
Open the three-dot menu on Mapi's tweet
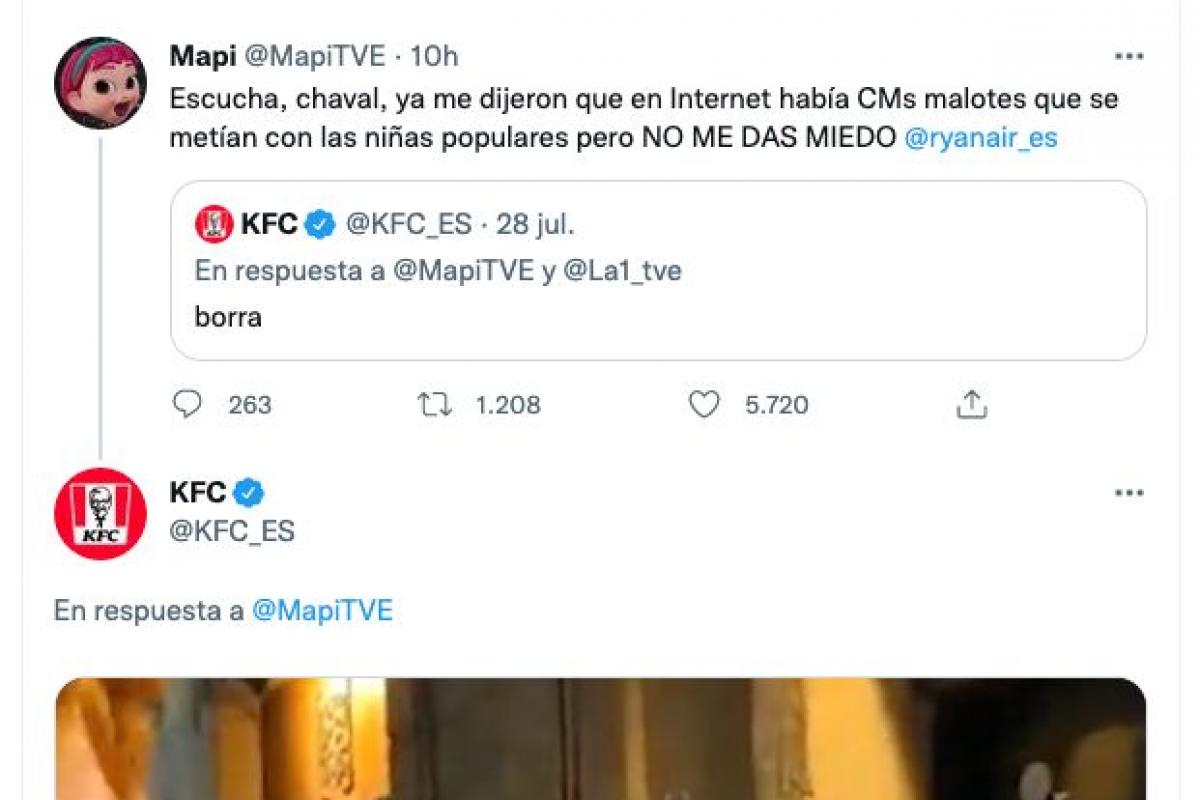tap(1129, 56)
